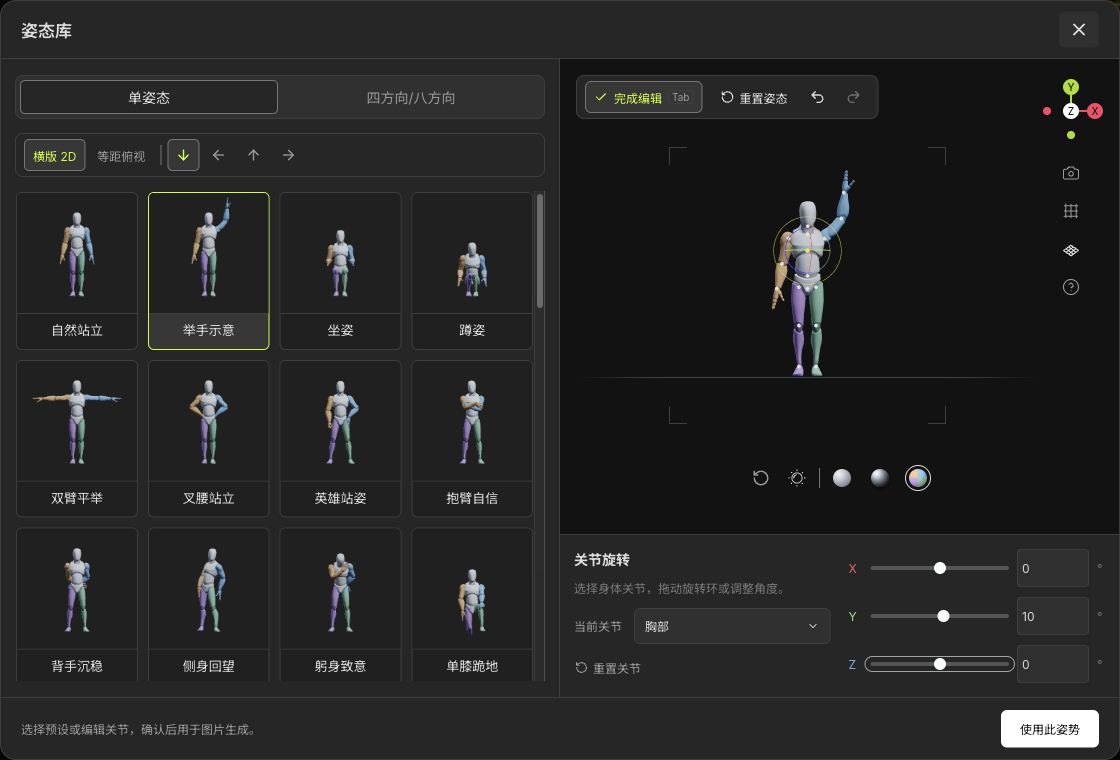Toggle the grid icon in the viewport sidebar
Screen dimensions: 1120x760
click(1070, 211)
